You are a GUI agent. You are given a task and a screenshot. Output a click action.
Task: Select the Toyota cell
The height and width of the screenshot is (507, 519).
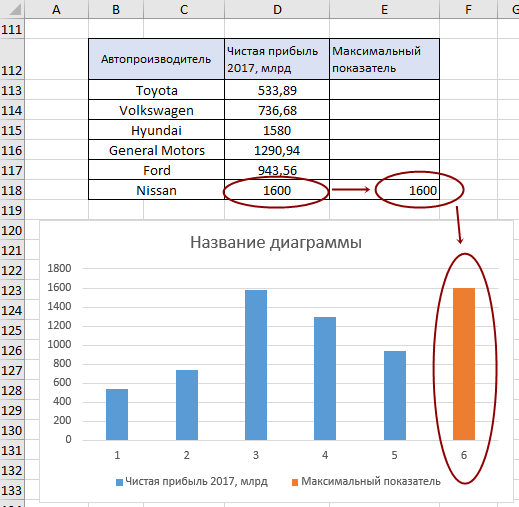coord(156,90)
